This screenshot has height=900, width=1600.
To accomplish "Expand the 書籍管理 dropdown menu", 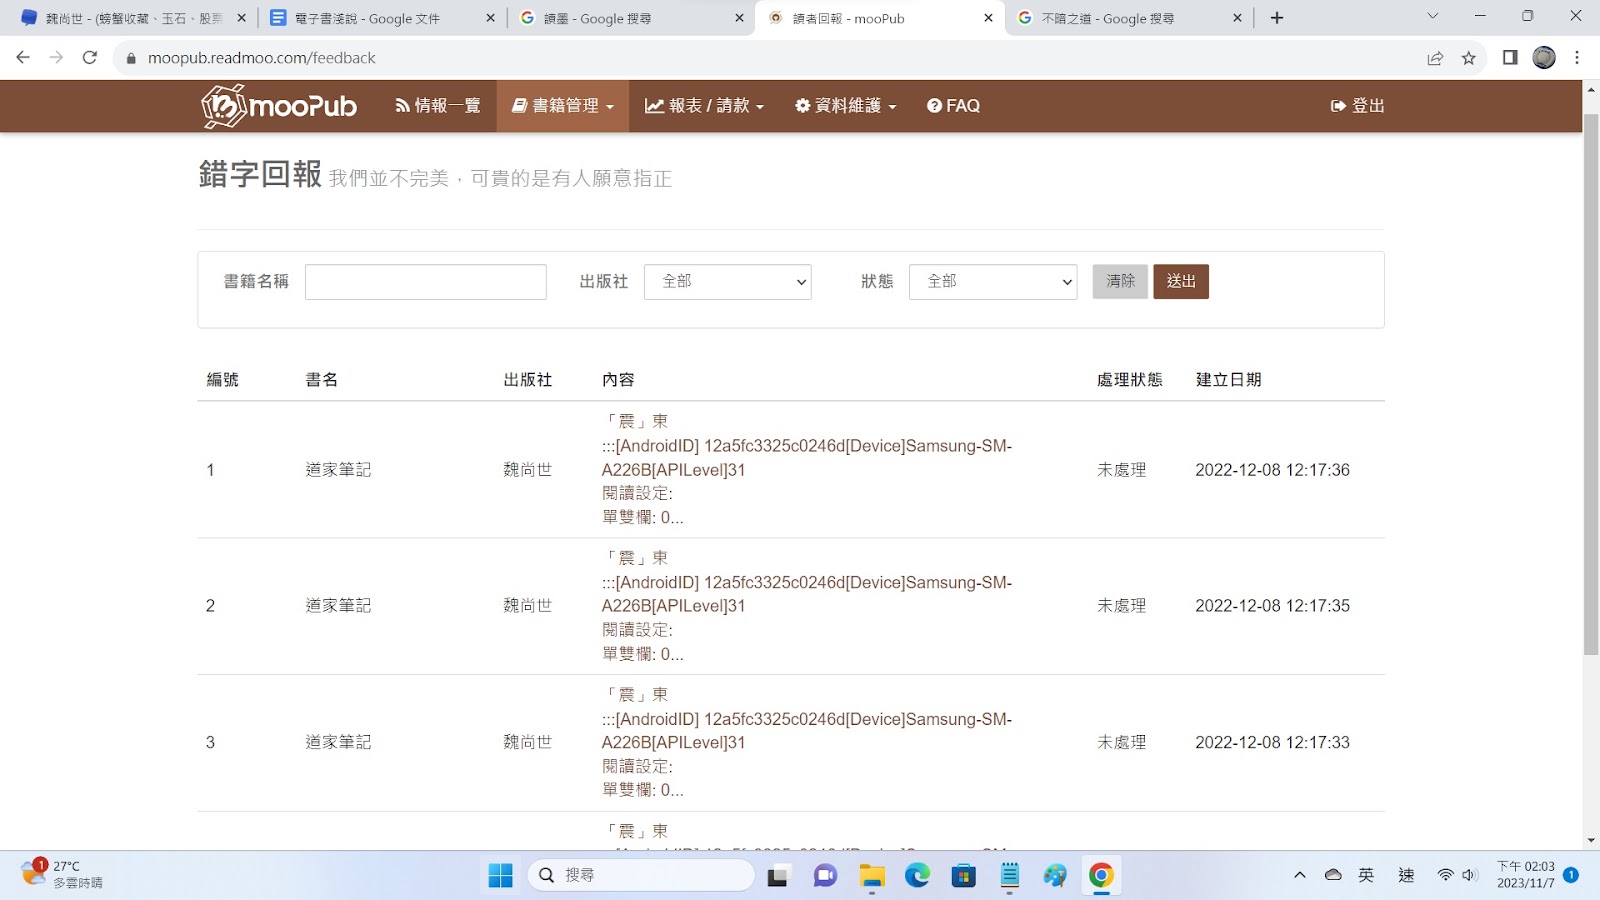I will [x=563, y=106].
